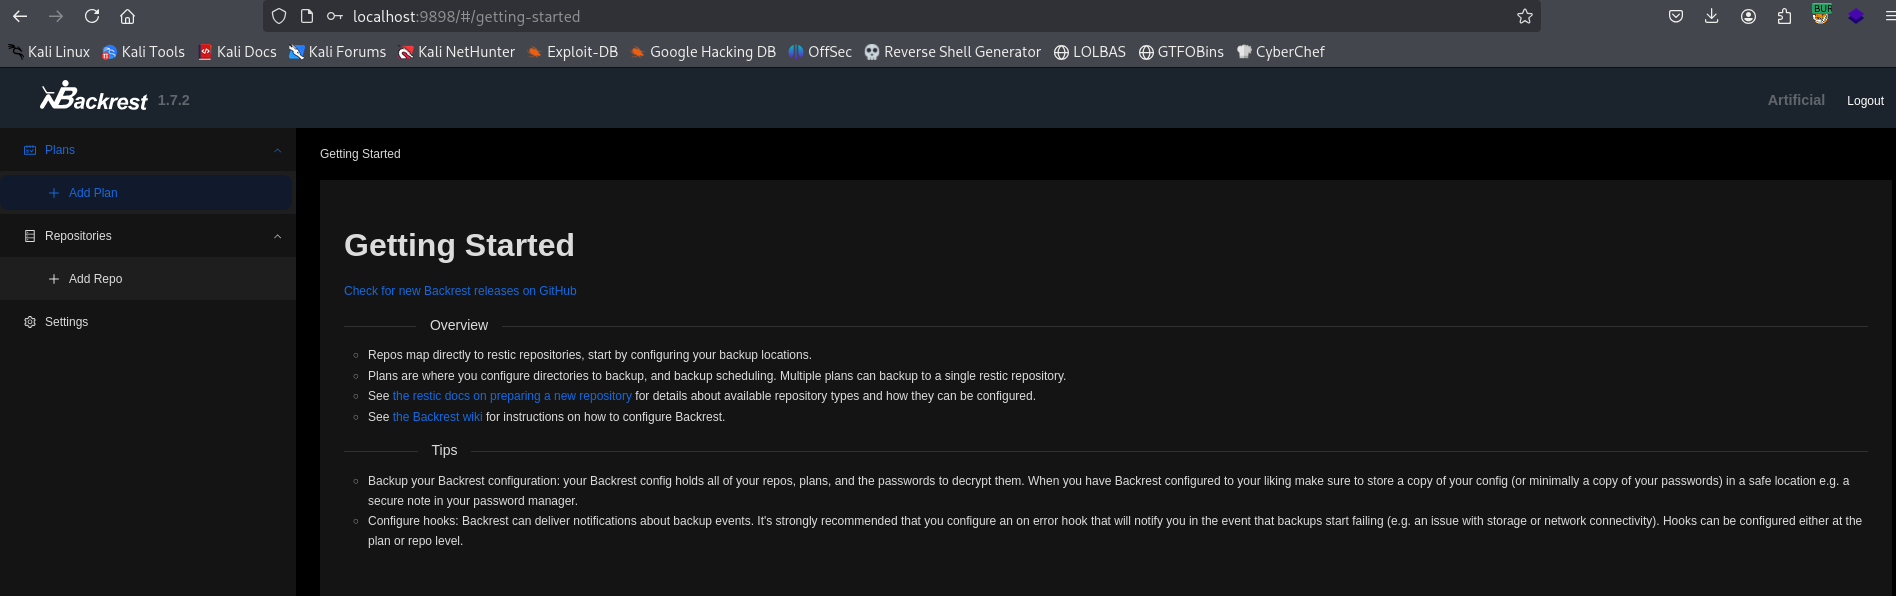Collapse the Plans section chevron
Screen dimensions: 1896x596
click(x=277, y=150)
